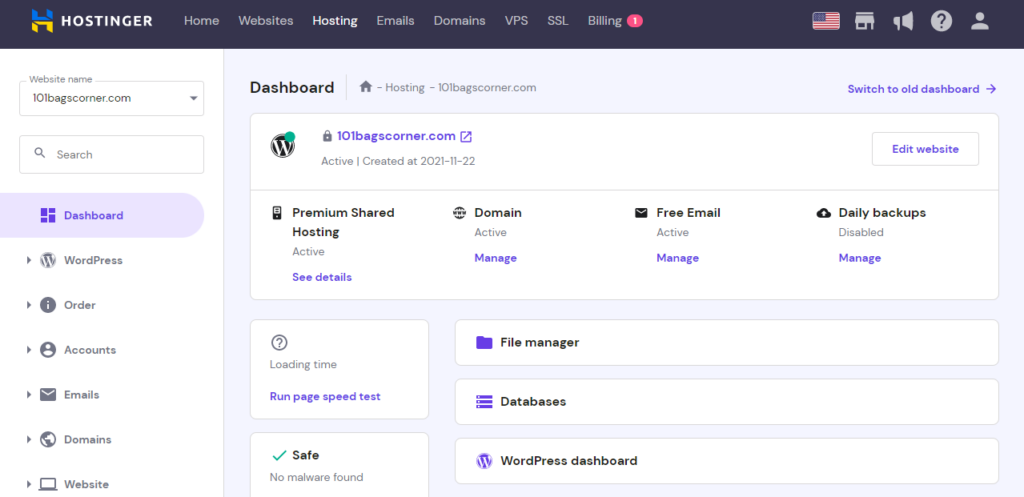Open Billing in top navigation
This screenshot has height=497, width=1024.
coord(605,21)
